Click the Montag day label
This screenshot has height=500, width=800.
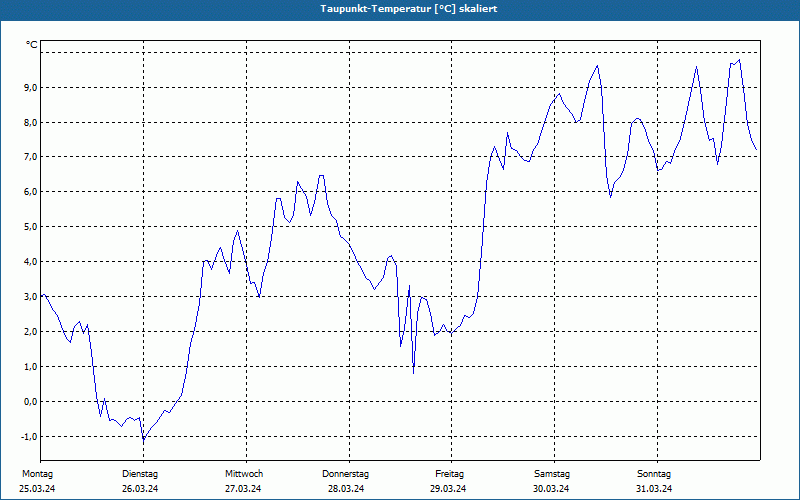tap(37, 474)
